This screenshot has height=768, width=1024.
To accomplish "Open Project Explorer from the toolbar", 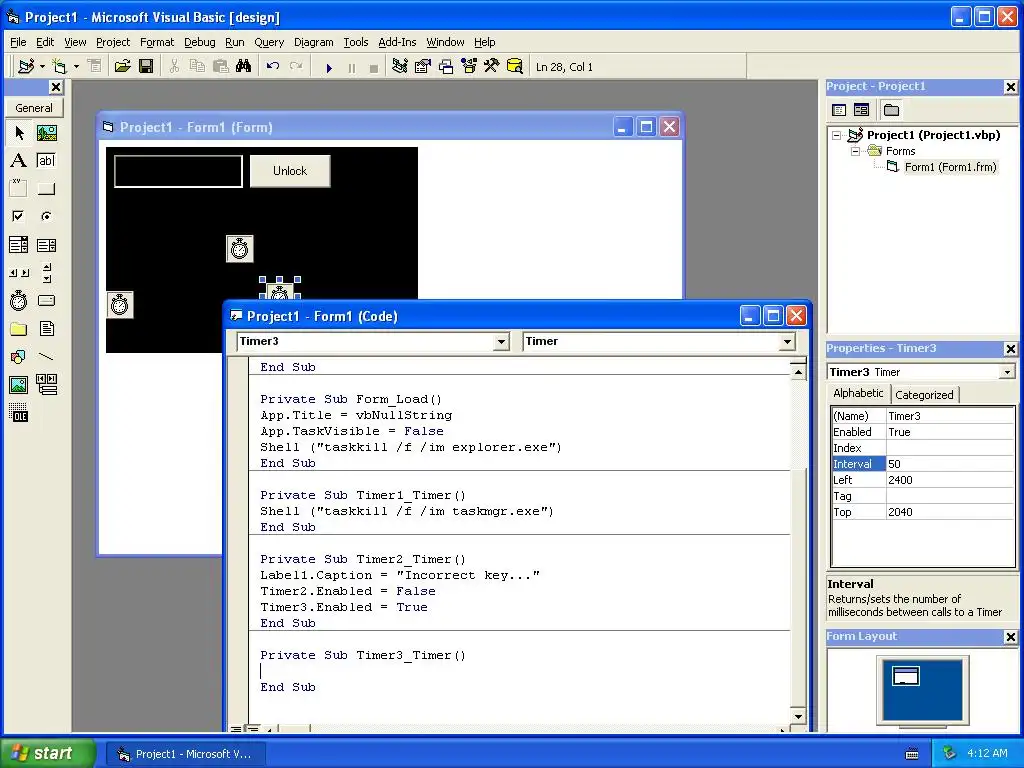I will pos(400,67).
